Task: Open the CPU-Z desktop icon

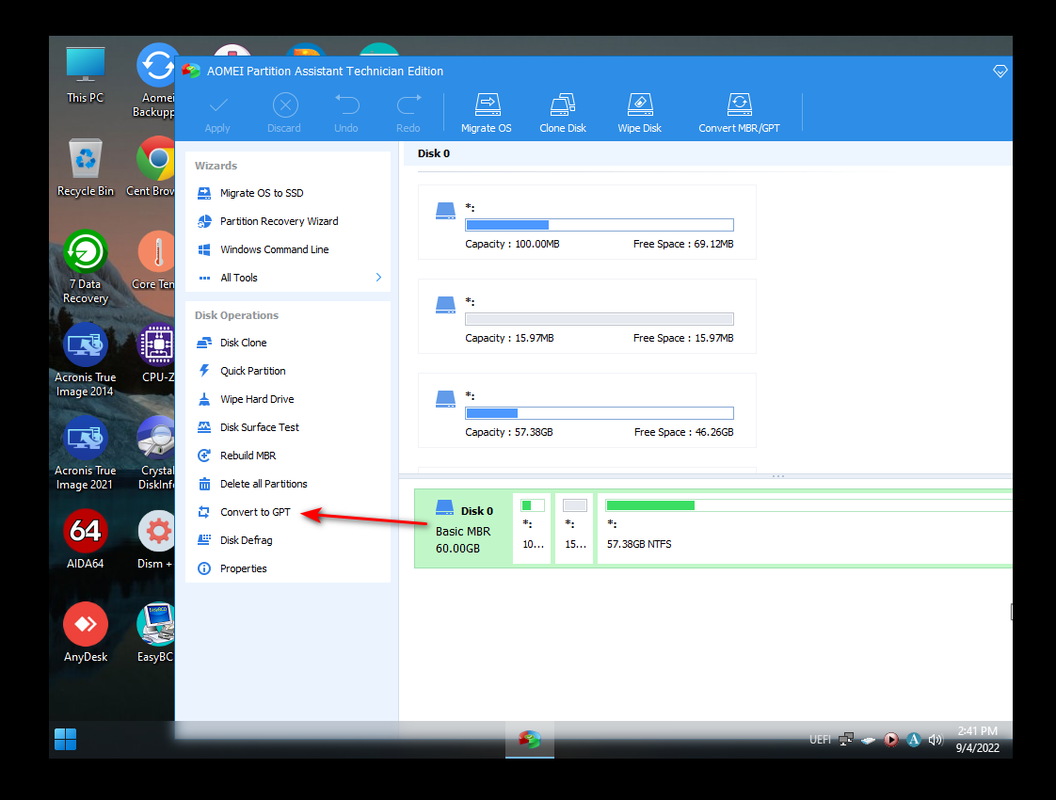Action: 156,354
